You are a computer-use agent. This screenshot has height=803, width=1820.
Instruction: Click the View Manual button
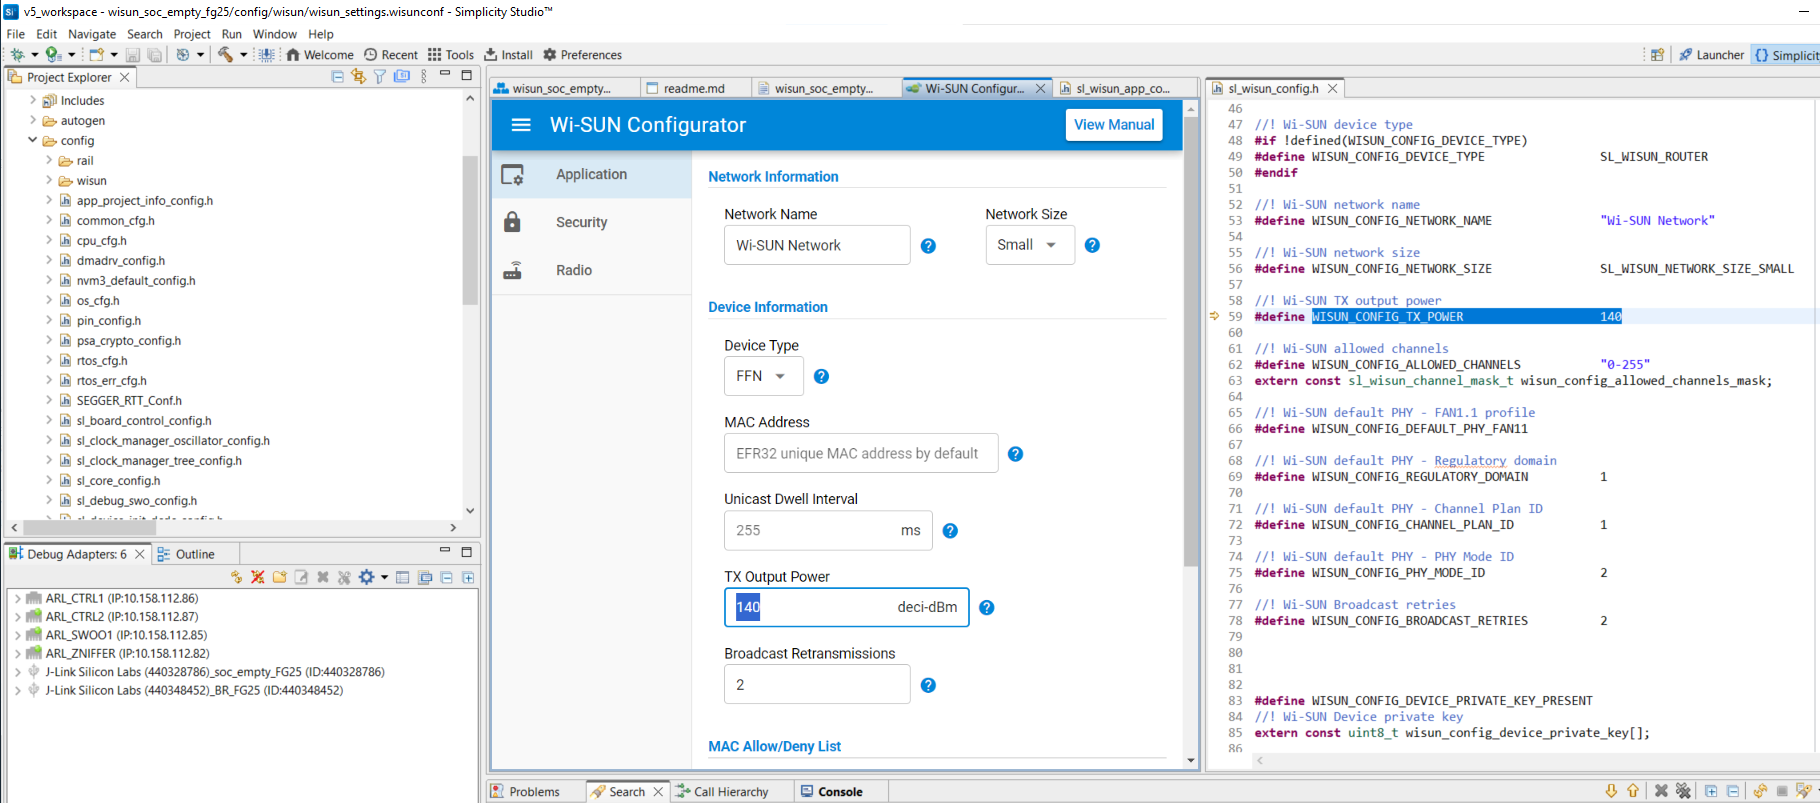[x=1113, y=125]
